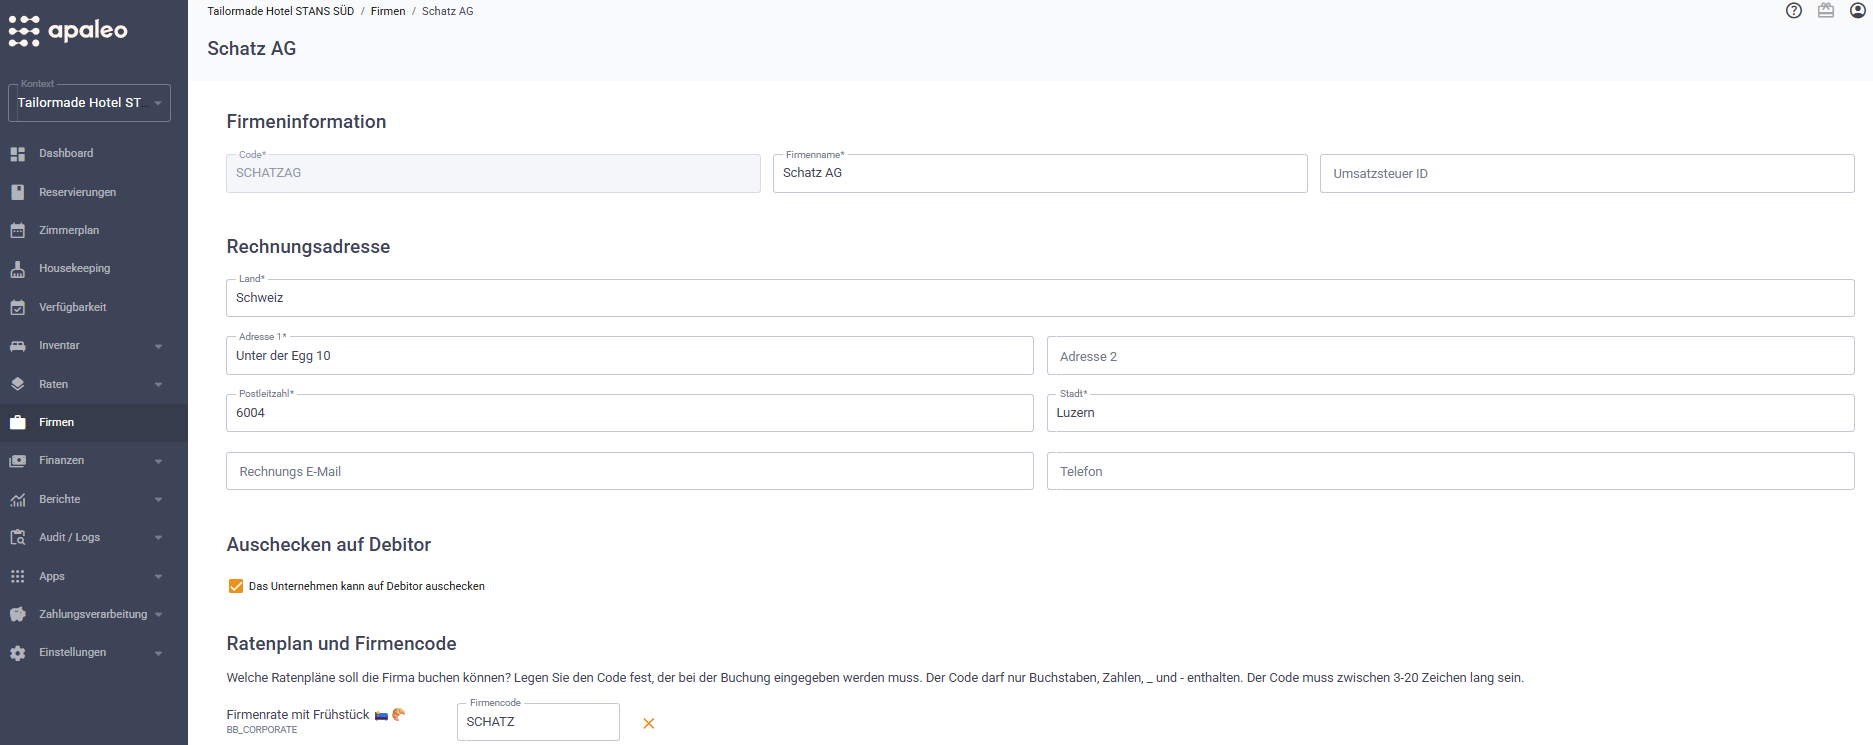Click the Rechnungs E-Mail field
The width and height of the screenshot is (1873, 745).
(x=630, y=471)
